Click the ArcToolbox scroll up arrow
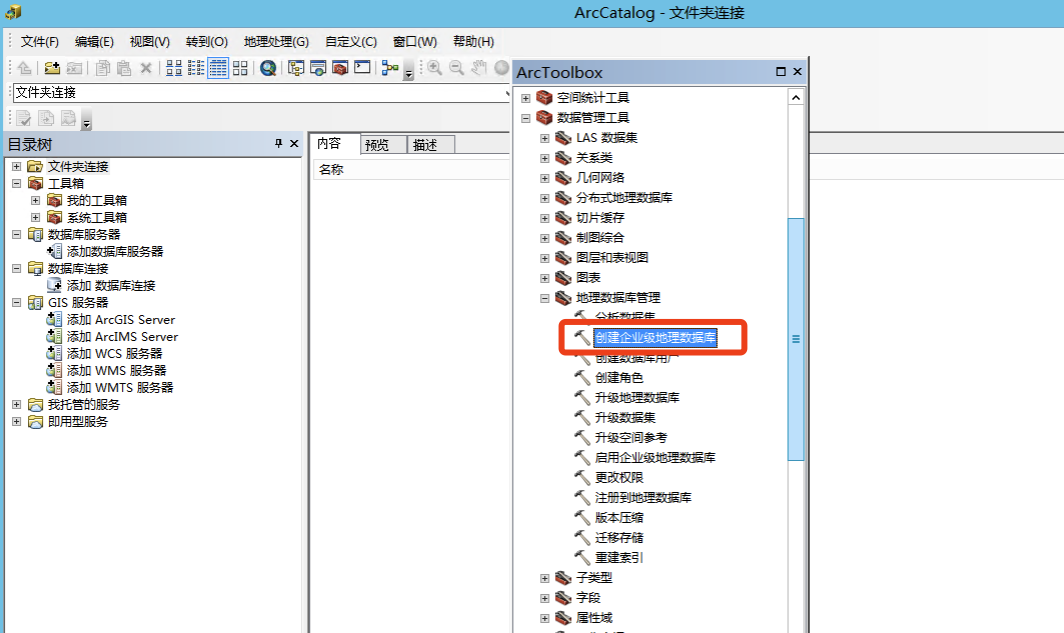1064x633 pixels. [x=796, y=98]
